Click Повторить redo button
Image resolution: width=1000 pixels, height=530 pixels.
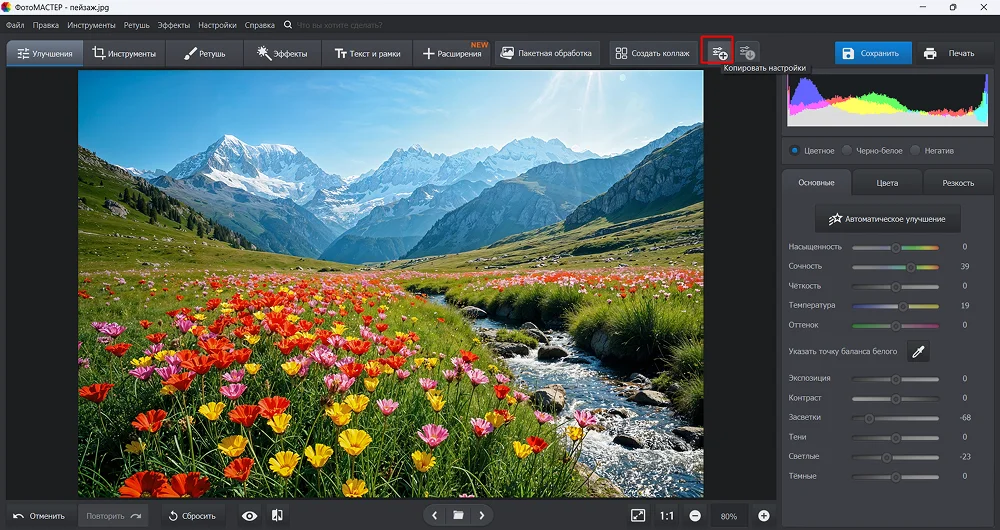pos(114,516)
